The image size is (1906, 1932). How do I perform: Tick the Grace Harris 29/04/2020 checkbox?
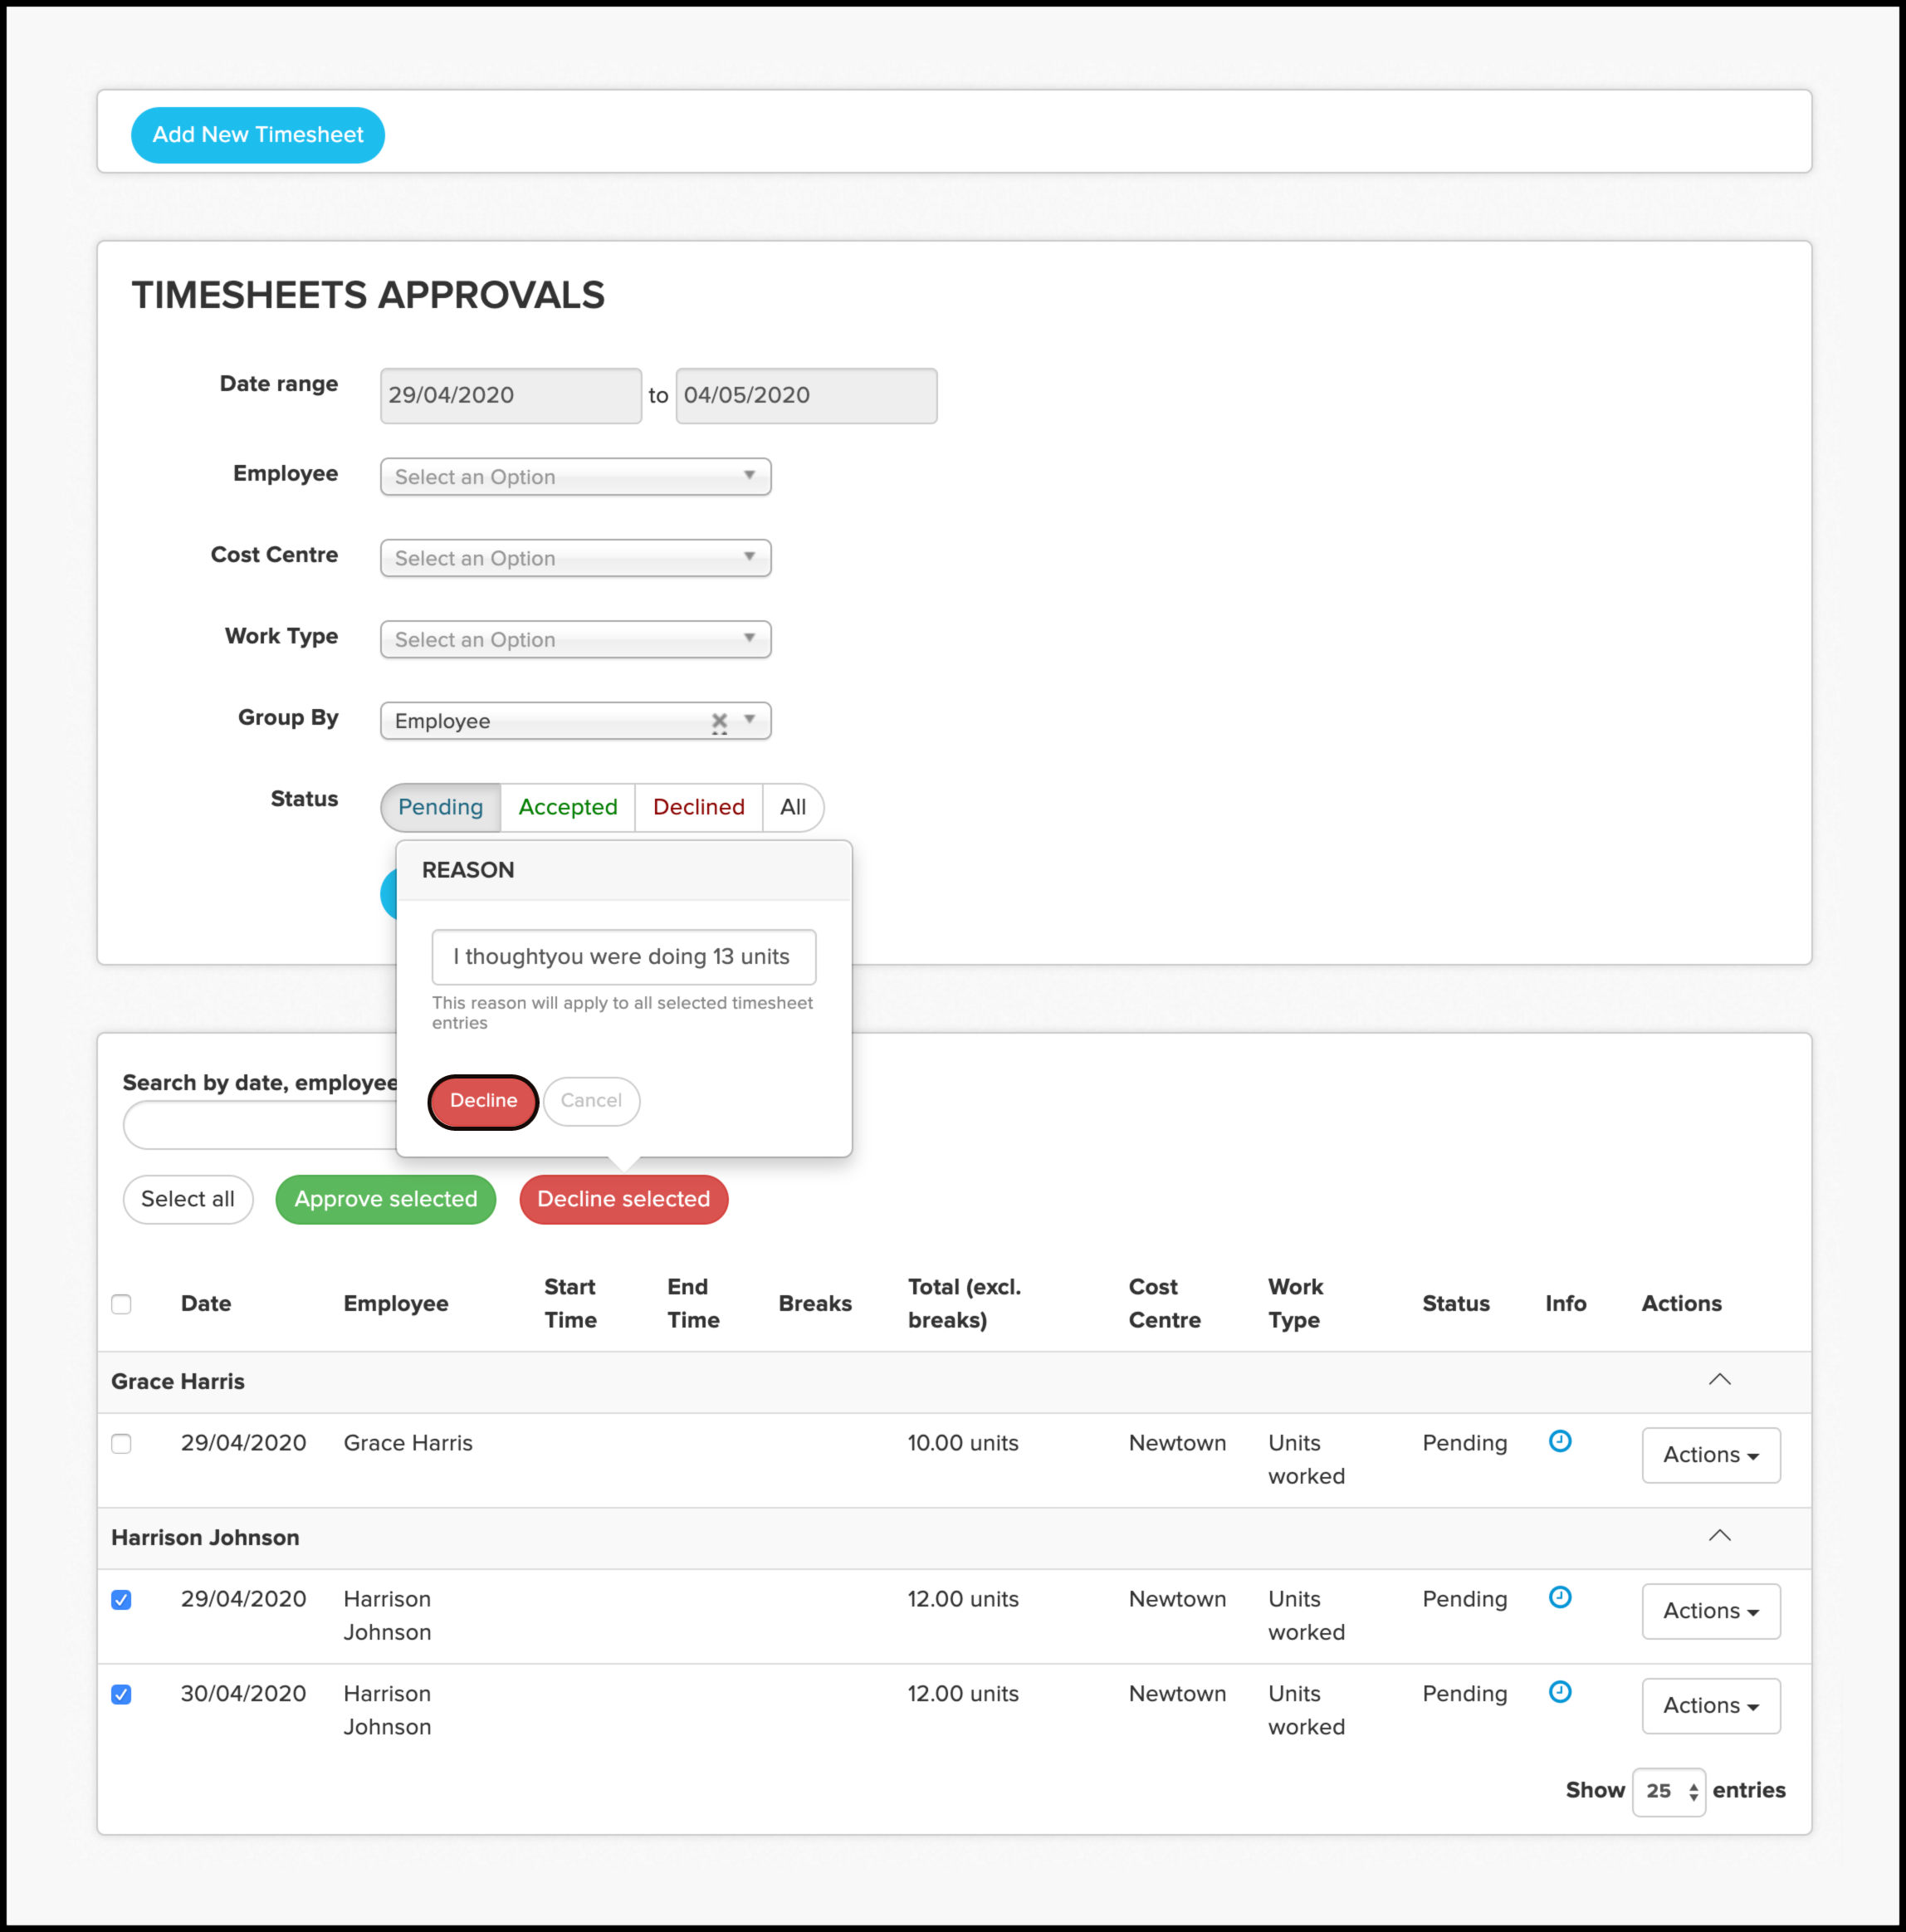(121, 1444)
